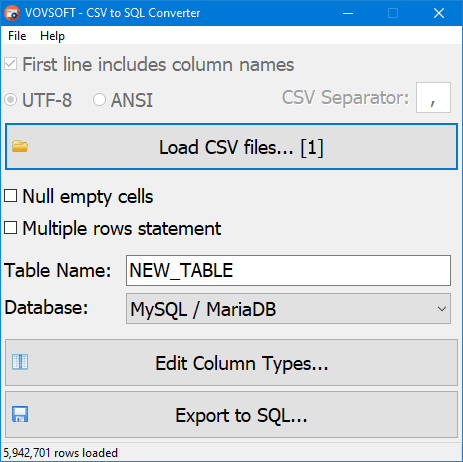
Task: Toggle First line includes column names checkbox
Action: 11,64
